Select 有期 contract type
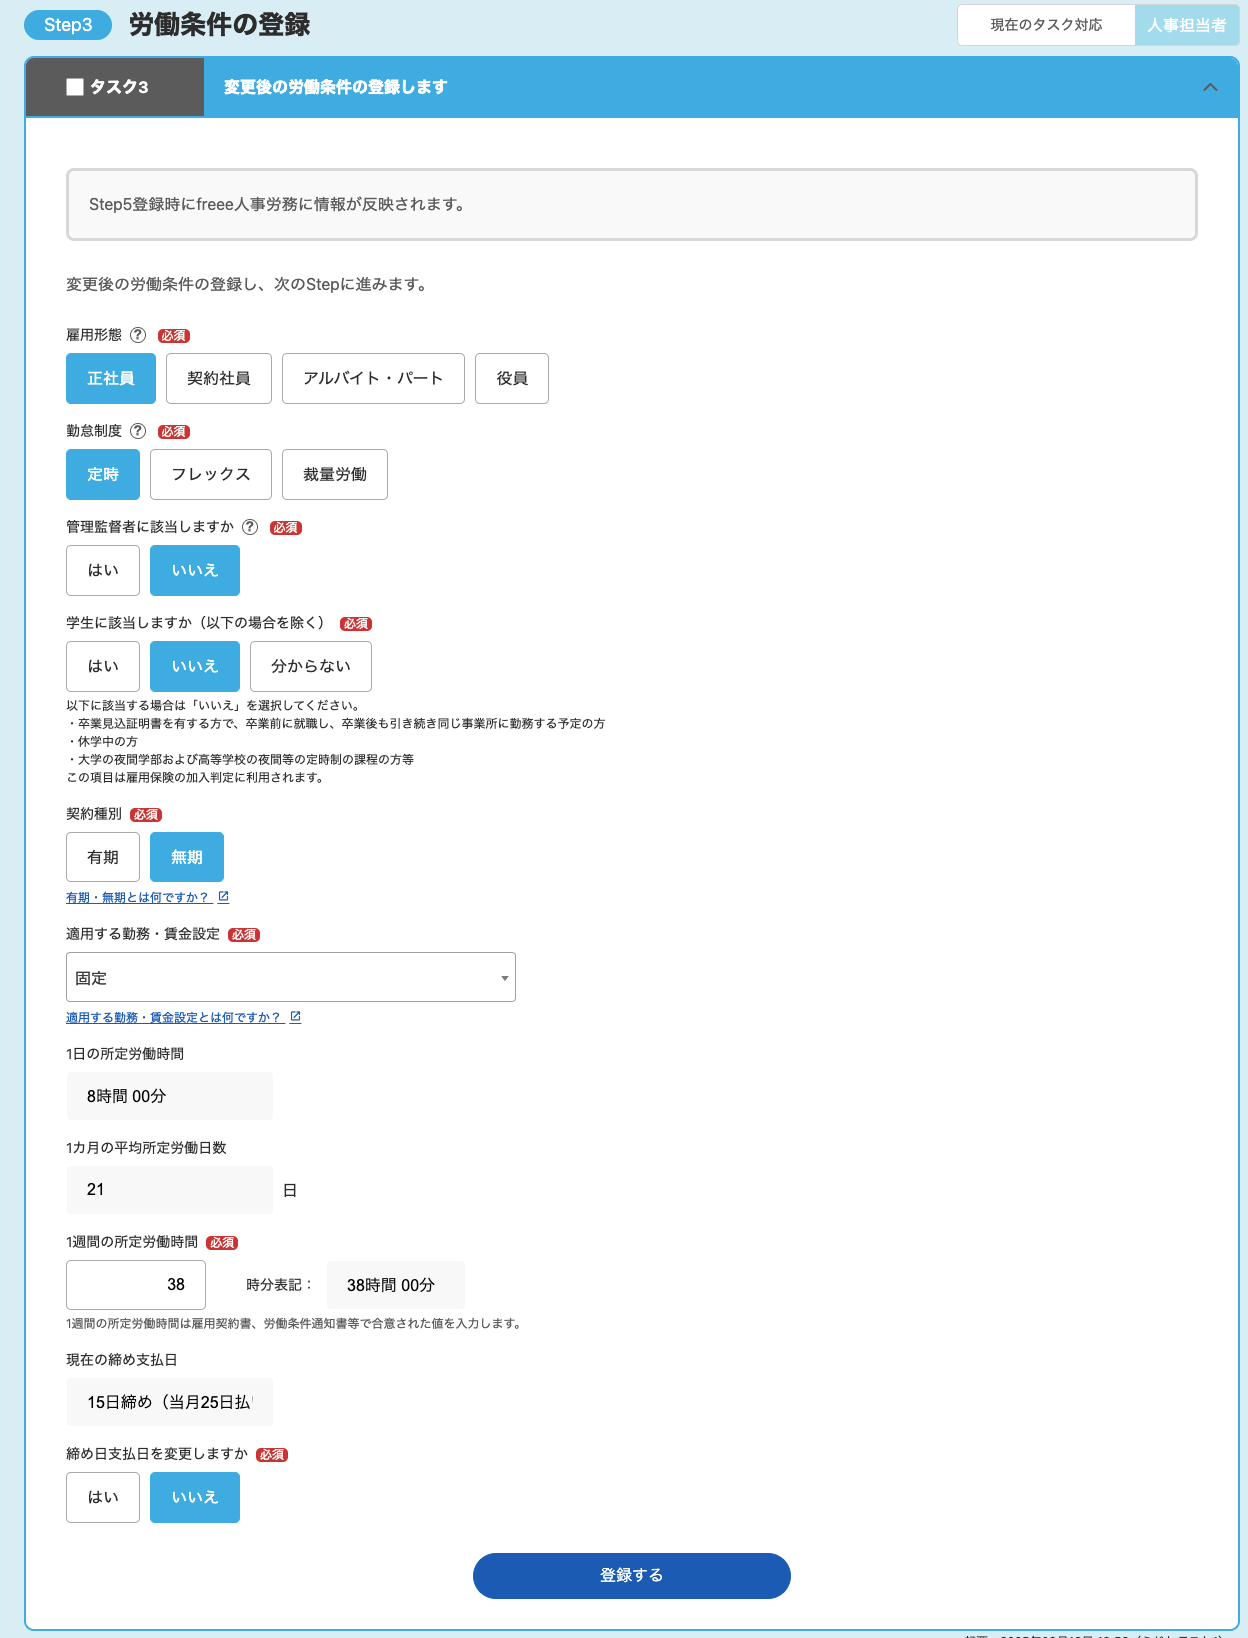The height and width of the screenshot is (1638, 1248). 103,857
